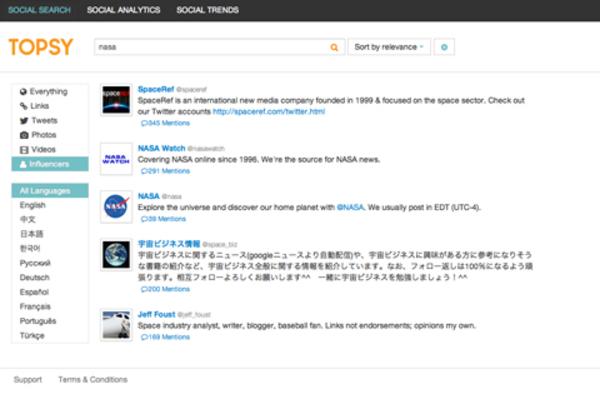Click the NASA profile avatar thumbnail

click(116, 207)
